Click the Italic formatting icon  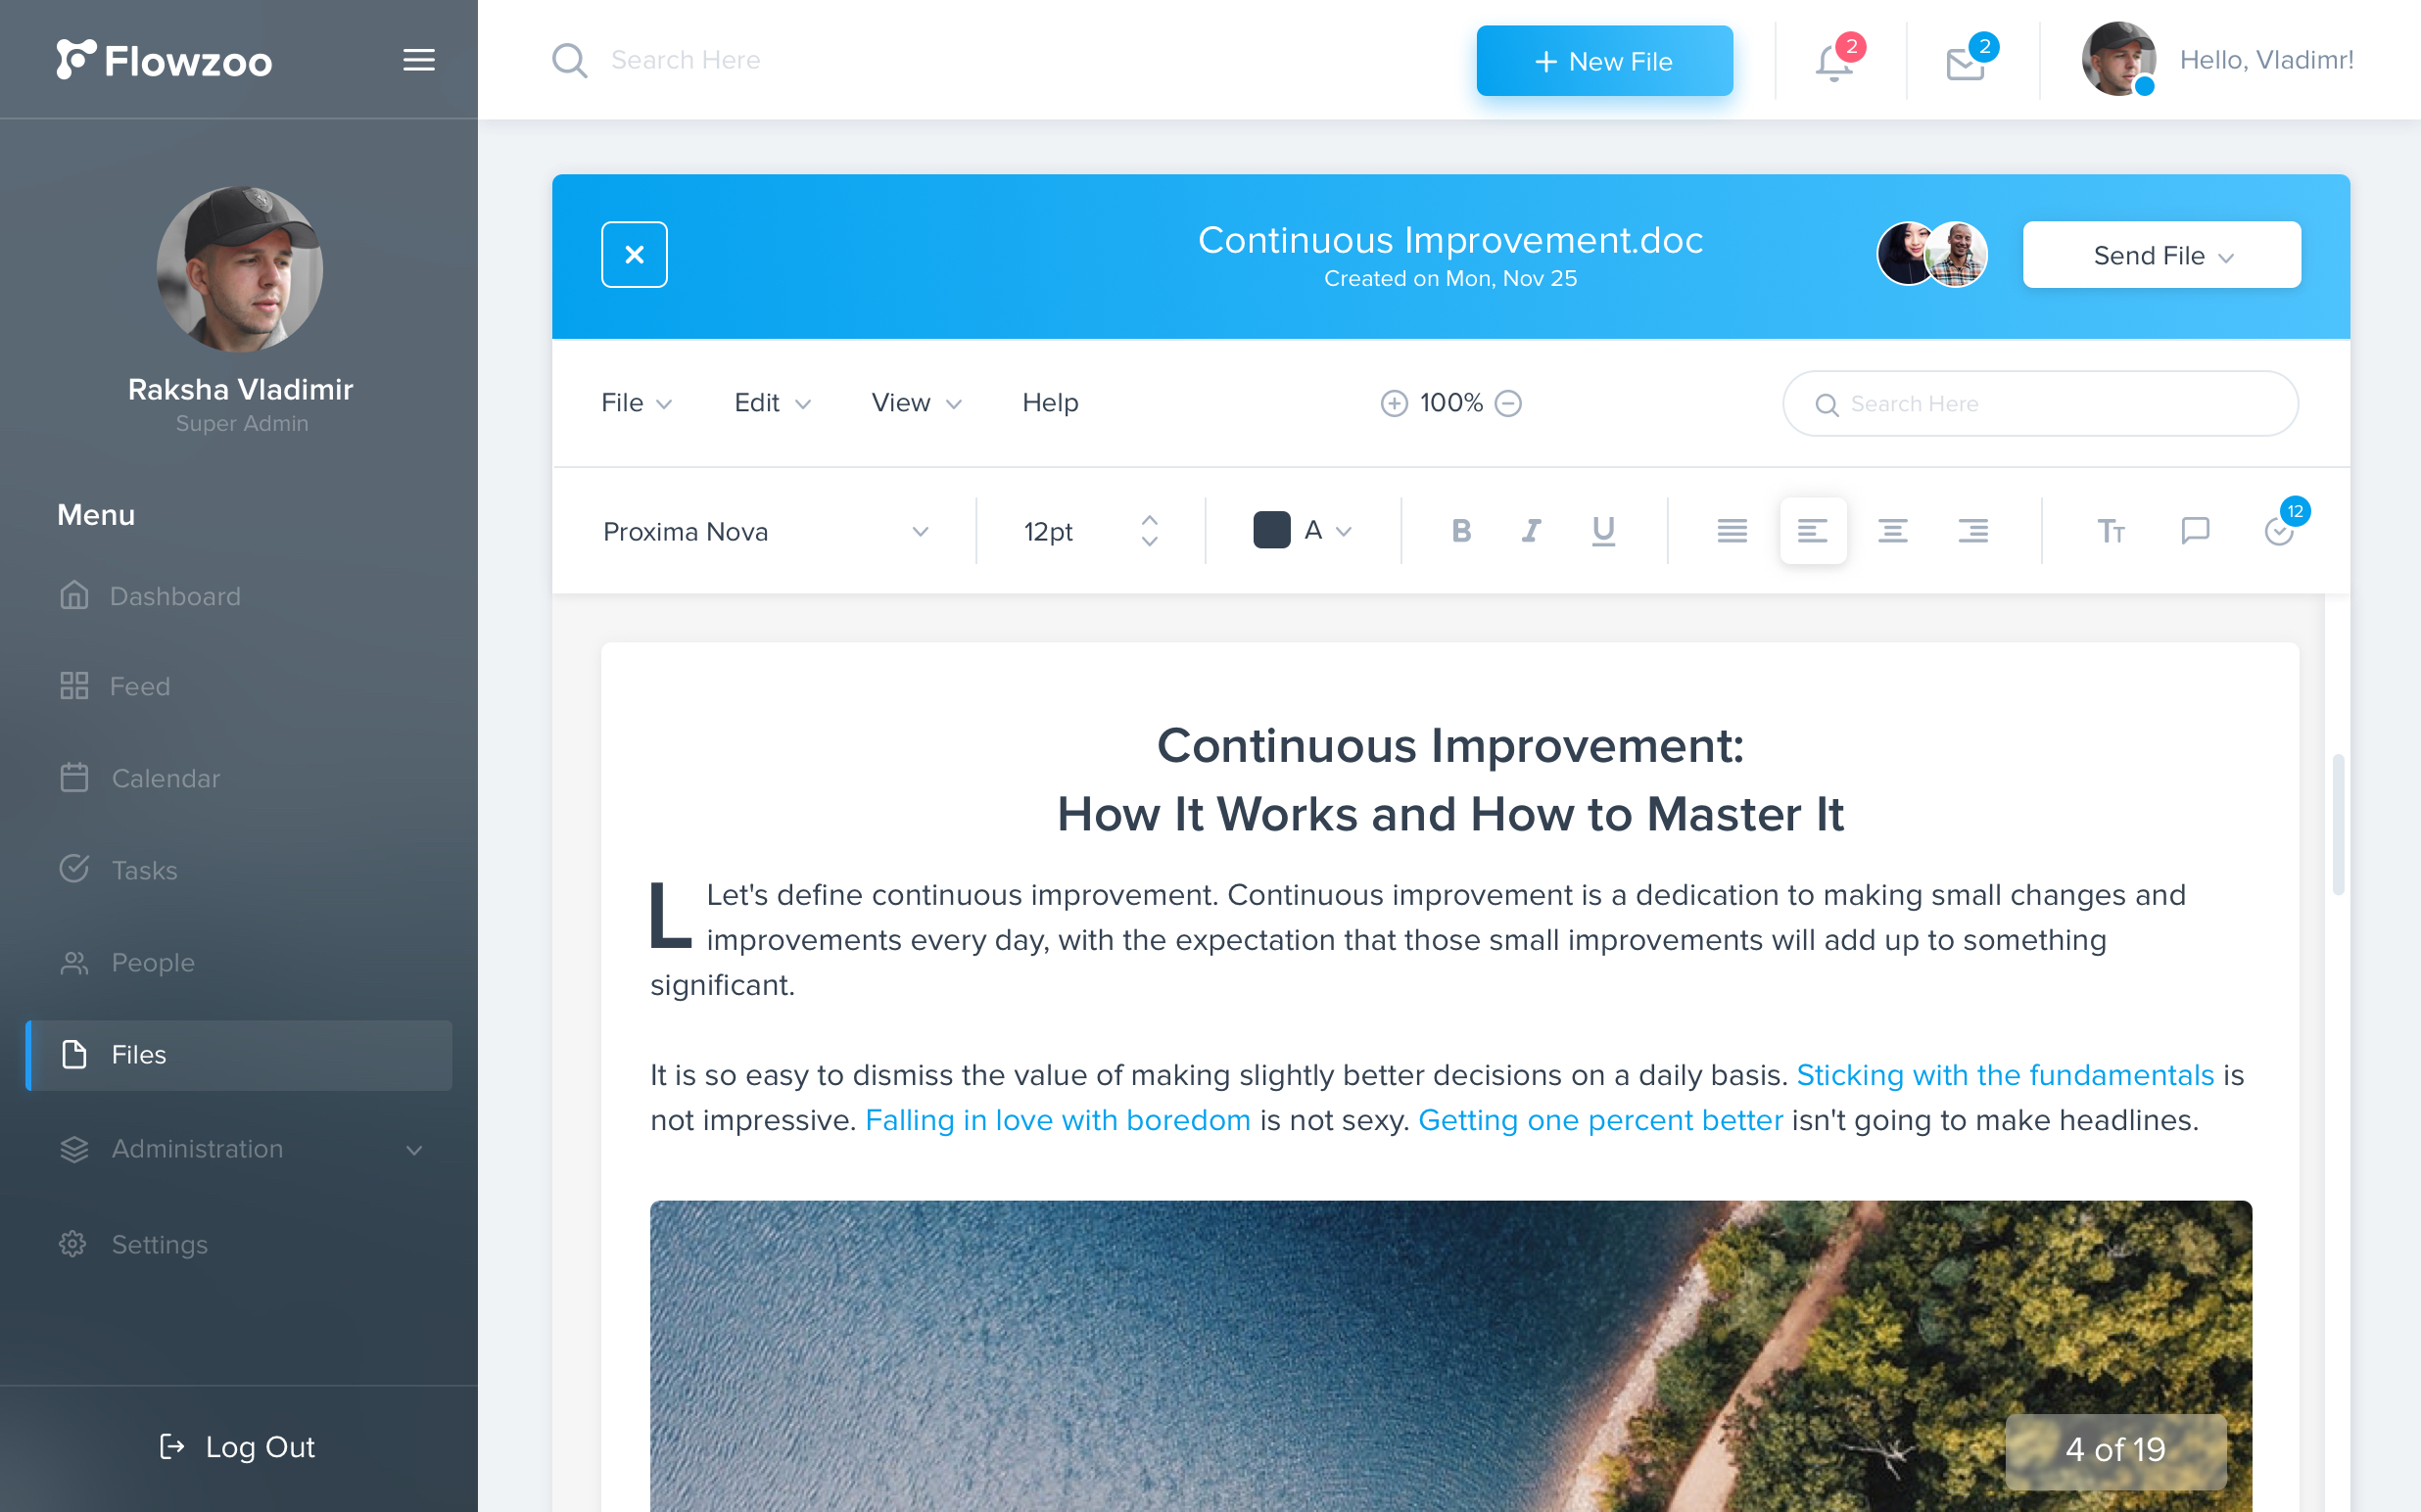(1531, 532)
